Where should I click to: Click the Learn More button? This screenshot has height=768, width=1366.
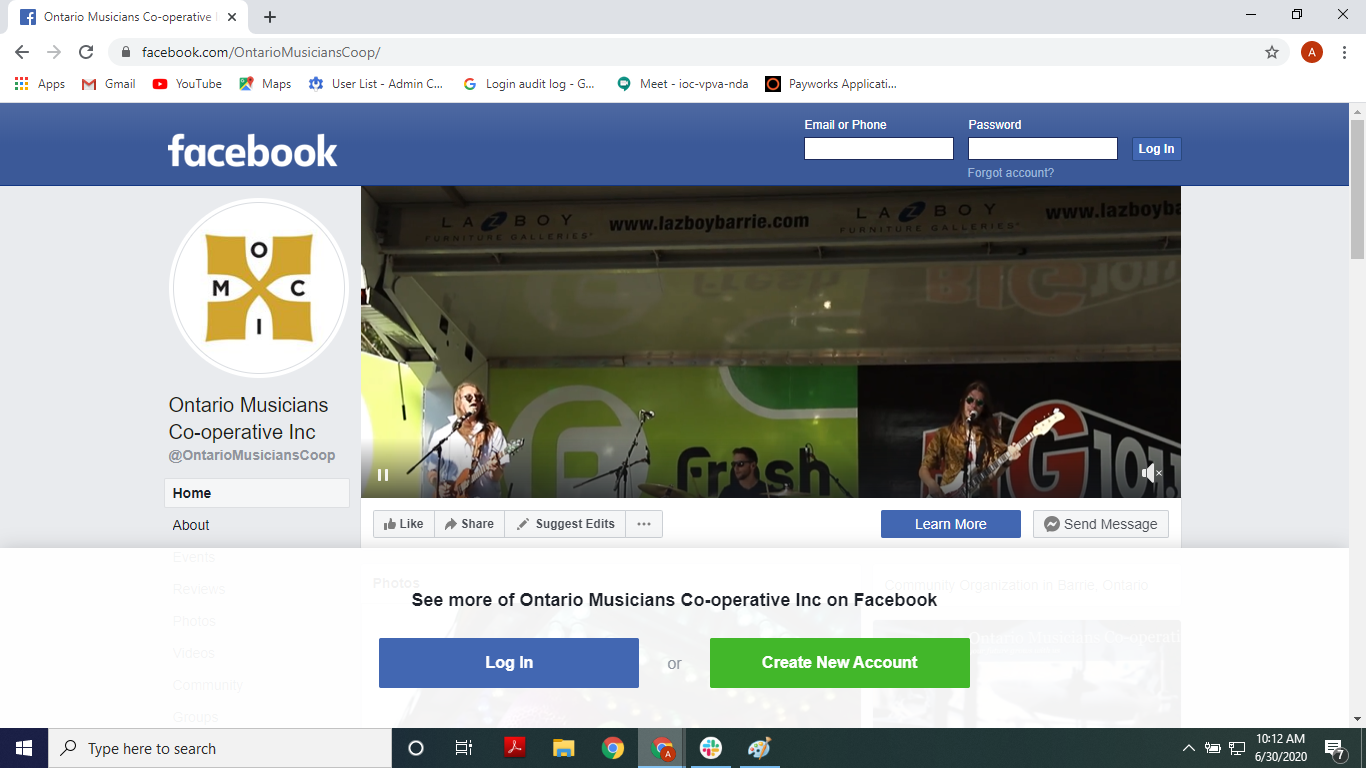pos(951,524)
